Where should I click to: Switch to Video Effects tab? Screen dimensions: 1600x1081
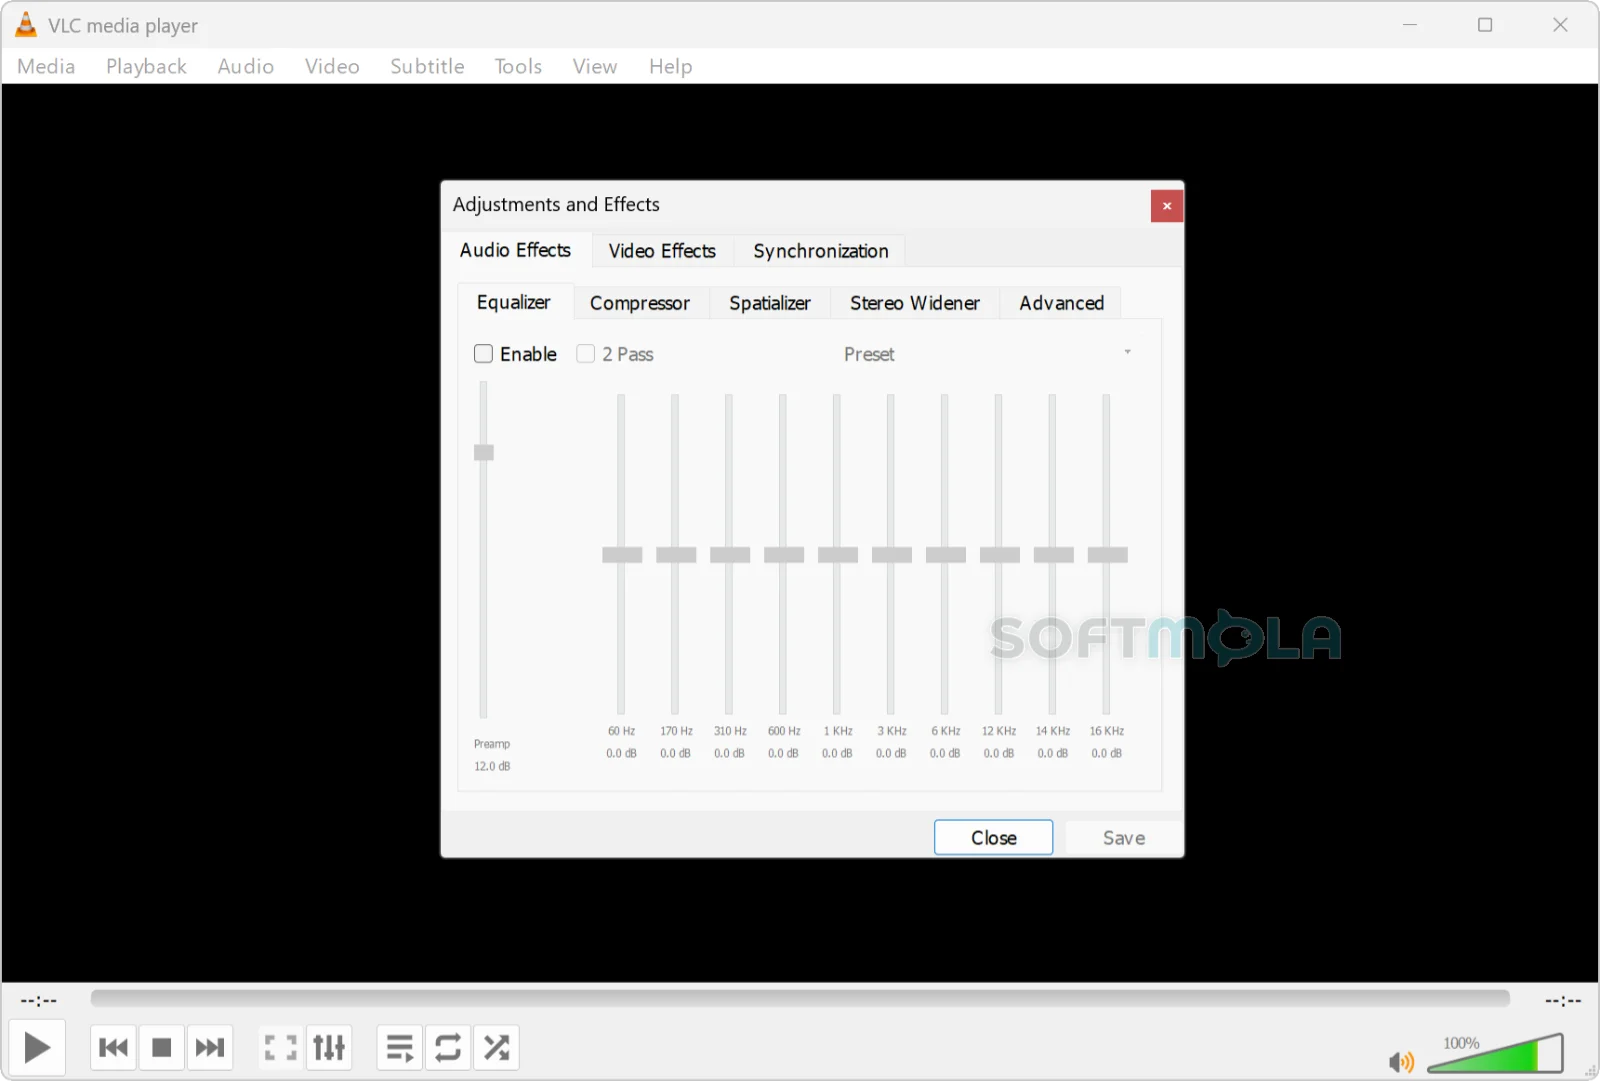[662, 251]
